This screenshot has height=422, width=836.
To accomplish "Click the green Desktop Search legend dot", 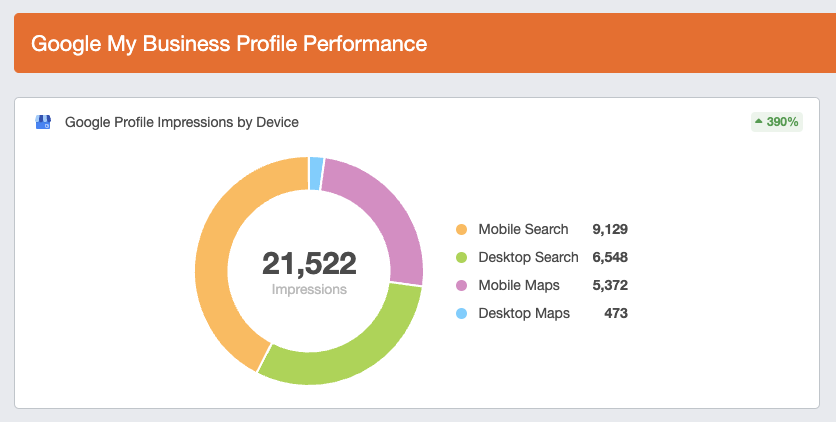I will click(461, 258).
